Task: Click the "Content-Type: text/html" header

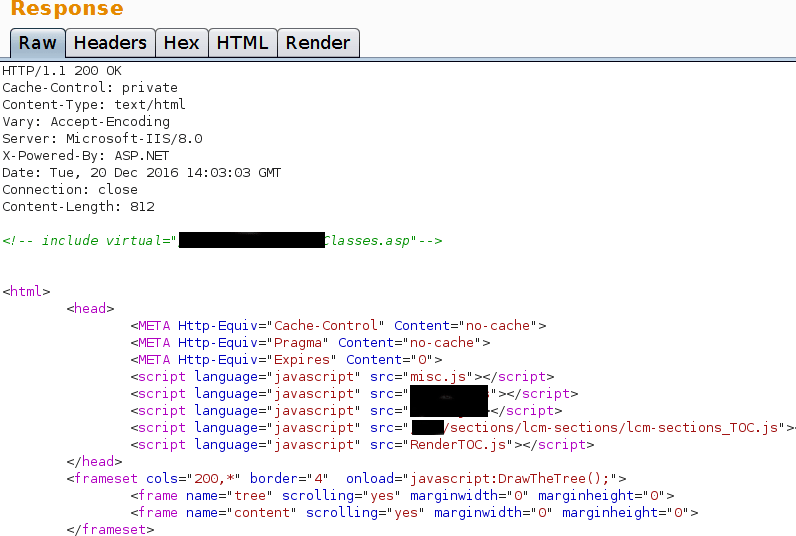Action: pos(94,105)
